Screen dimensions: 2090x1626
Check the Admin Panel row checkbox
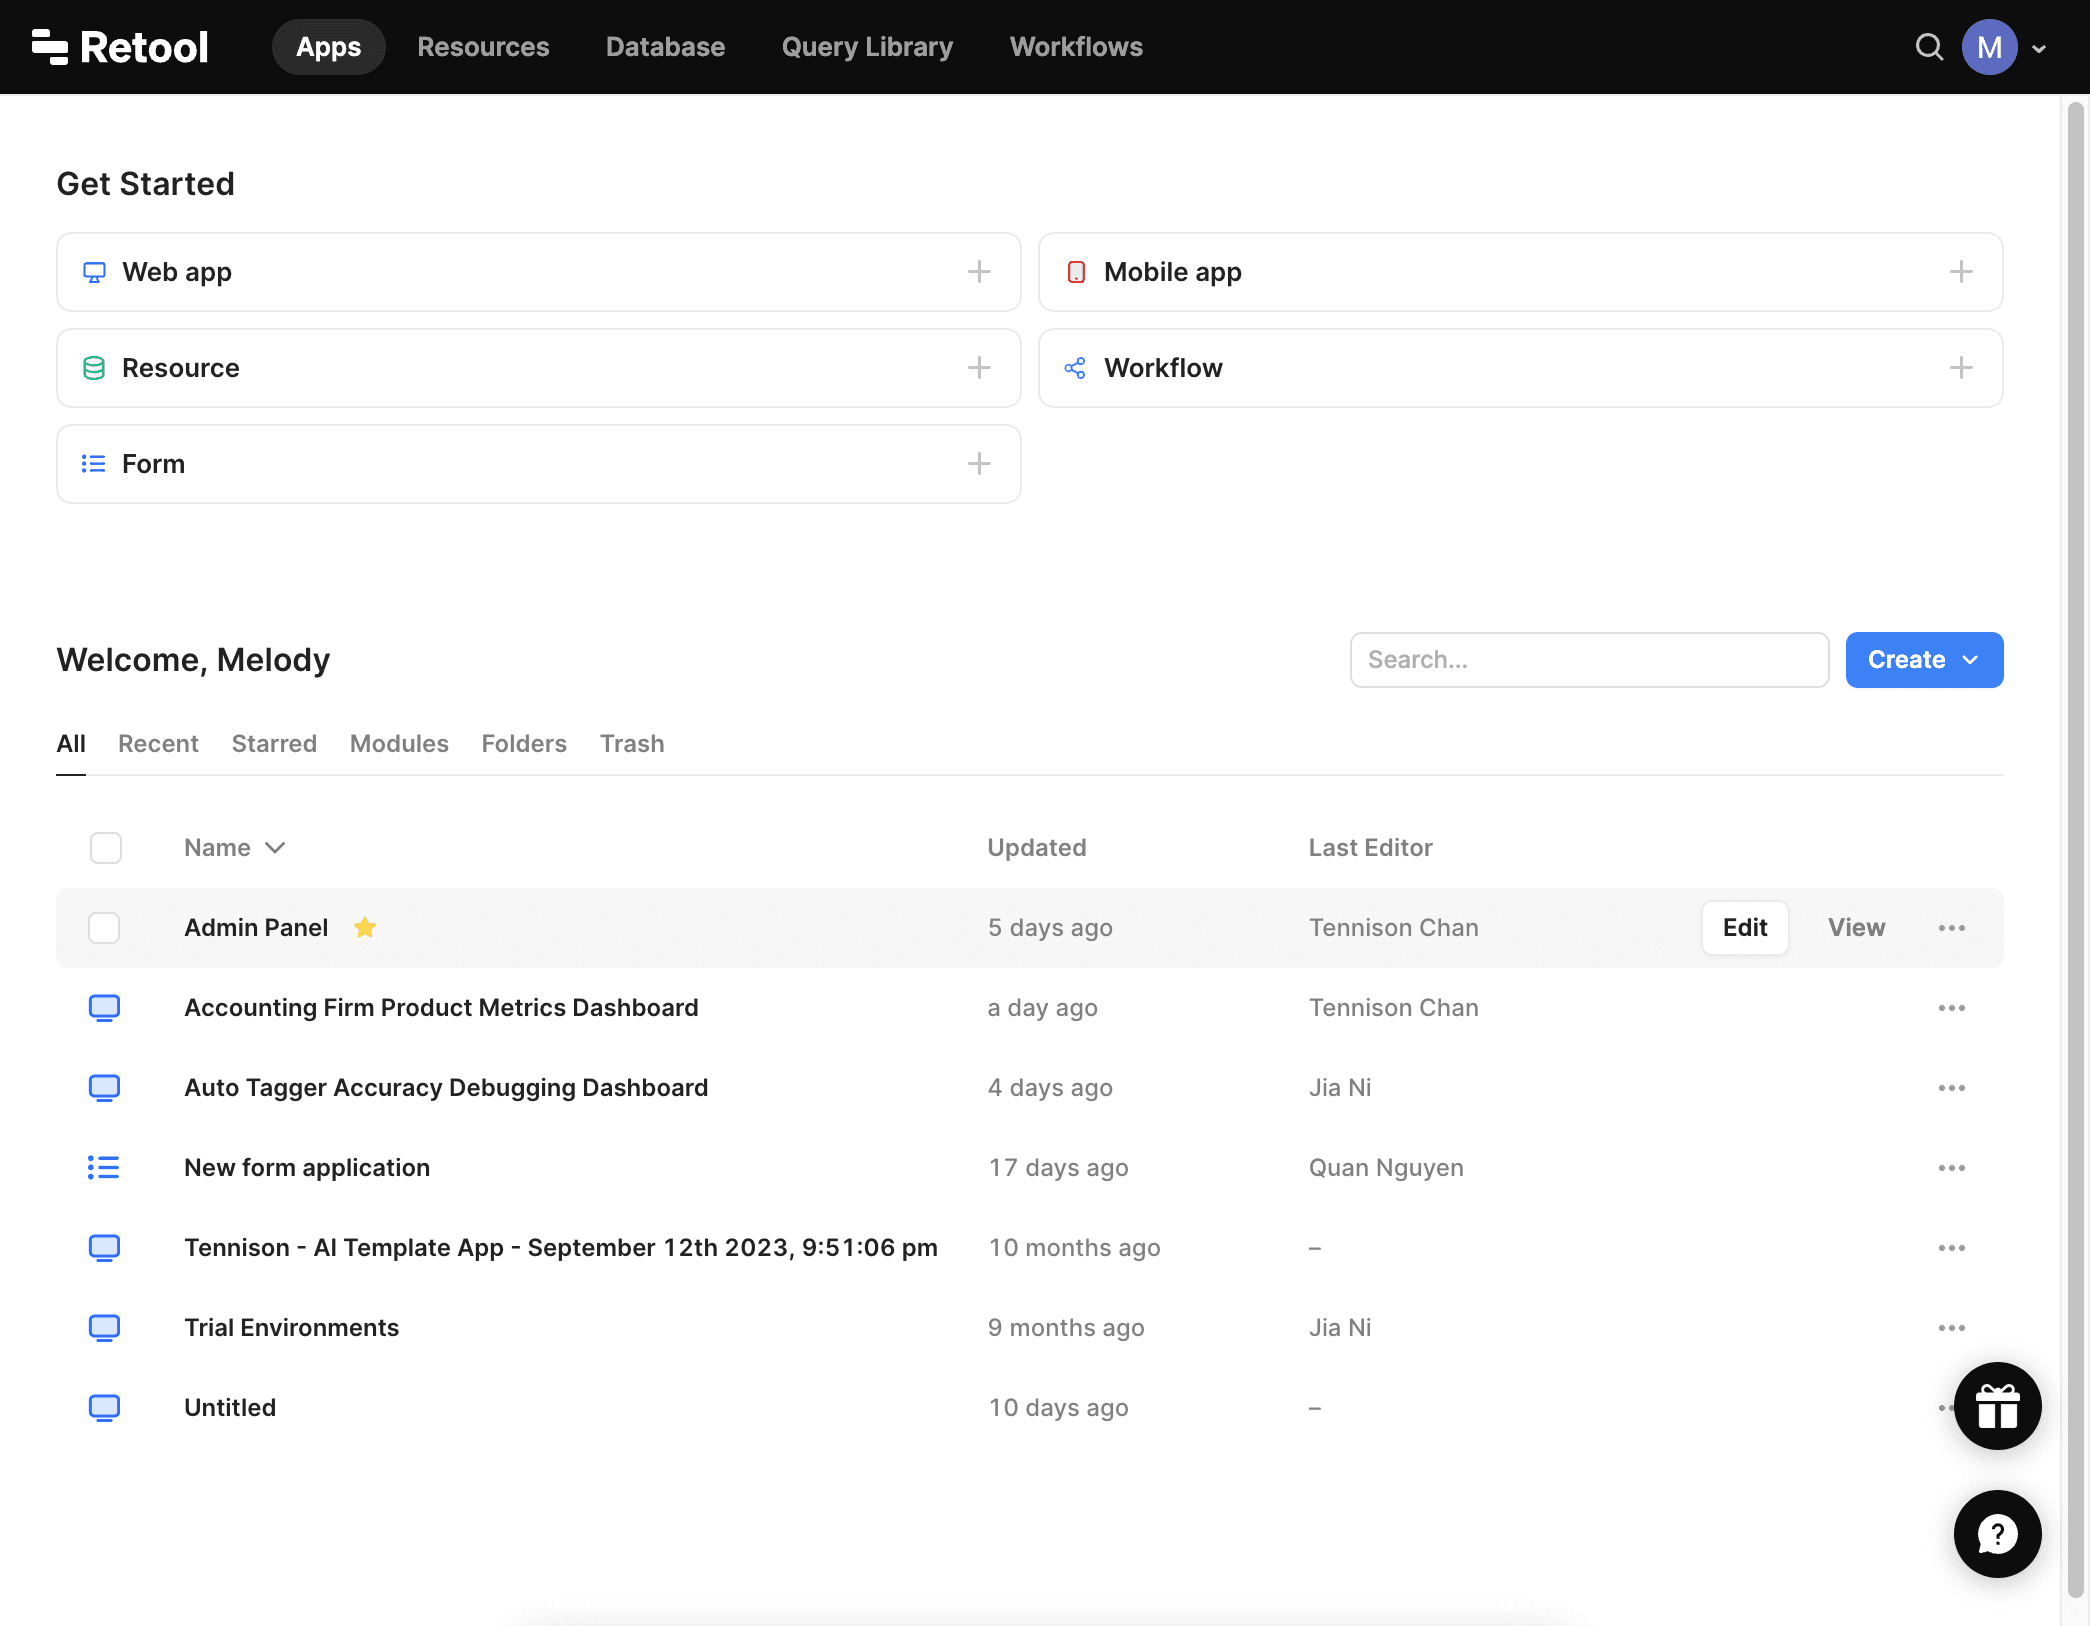104,928
